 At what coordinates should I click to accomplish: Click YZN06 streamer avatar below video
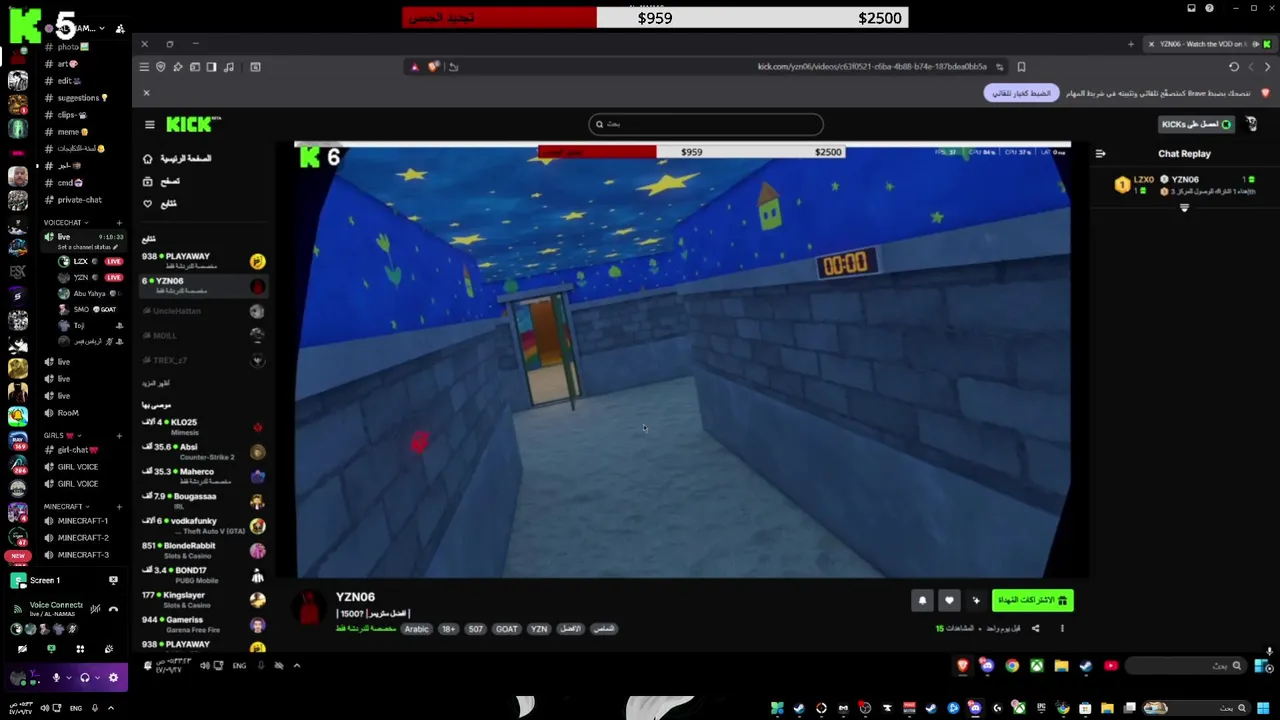tap(310, 606)
